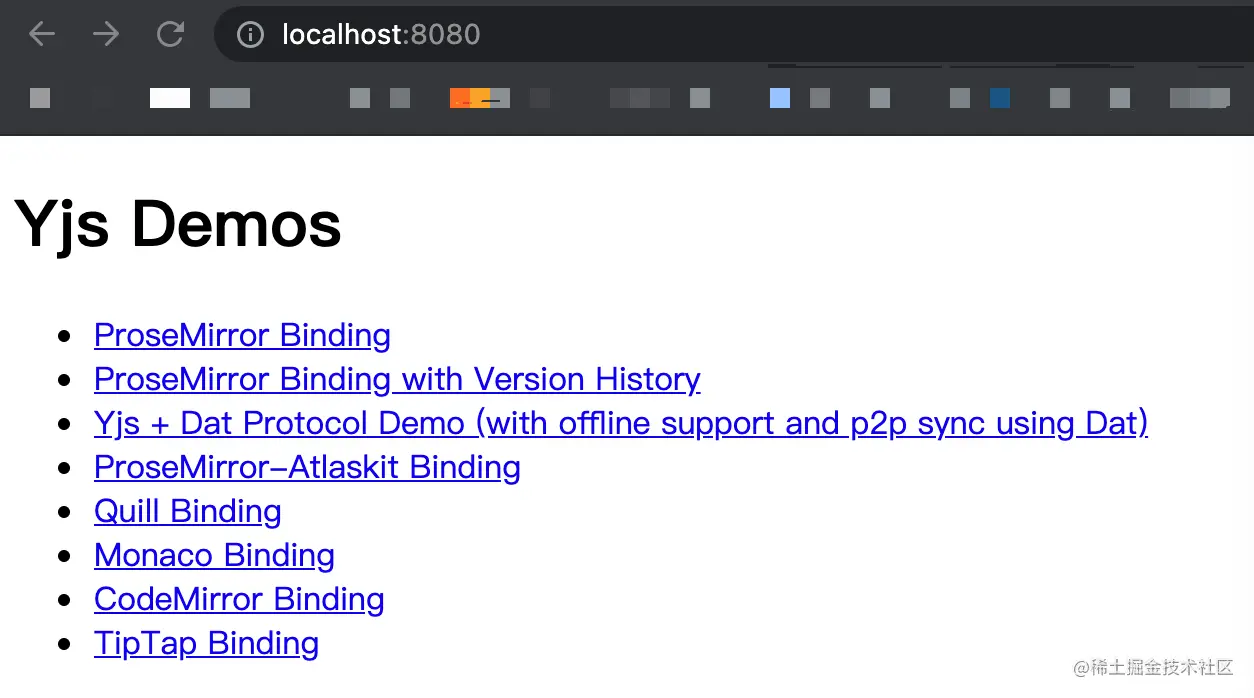View site information icon in address bar
This screenshot has width=1254, height=698.
click(250, 35)
